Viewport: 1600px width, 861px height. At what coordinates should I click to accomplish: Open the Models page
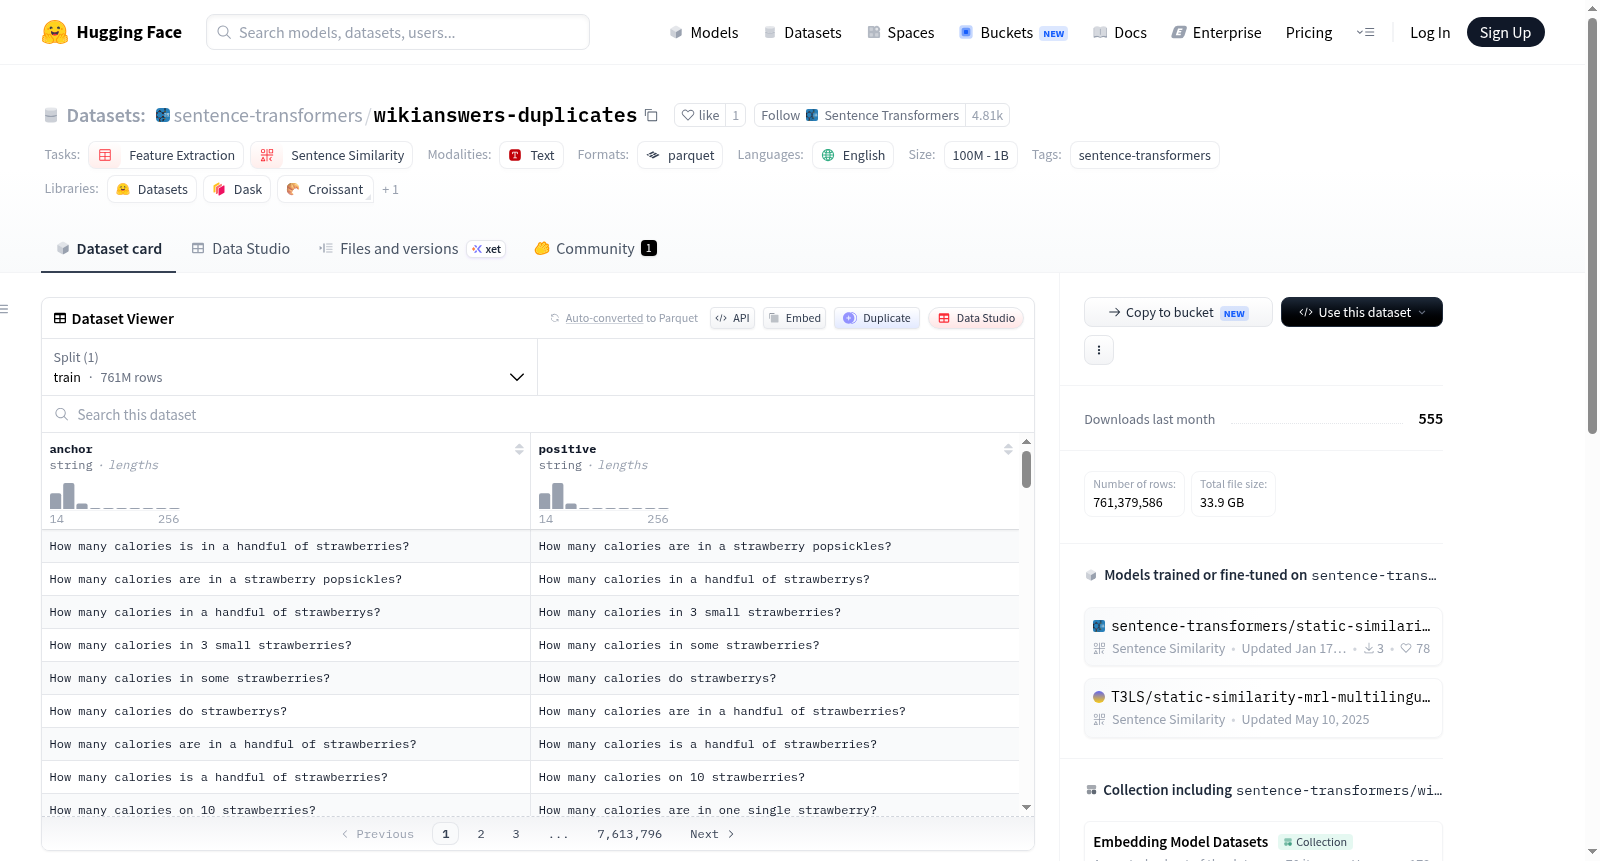click(x=704, y=33)
